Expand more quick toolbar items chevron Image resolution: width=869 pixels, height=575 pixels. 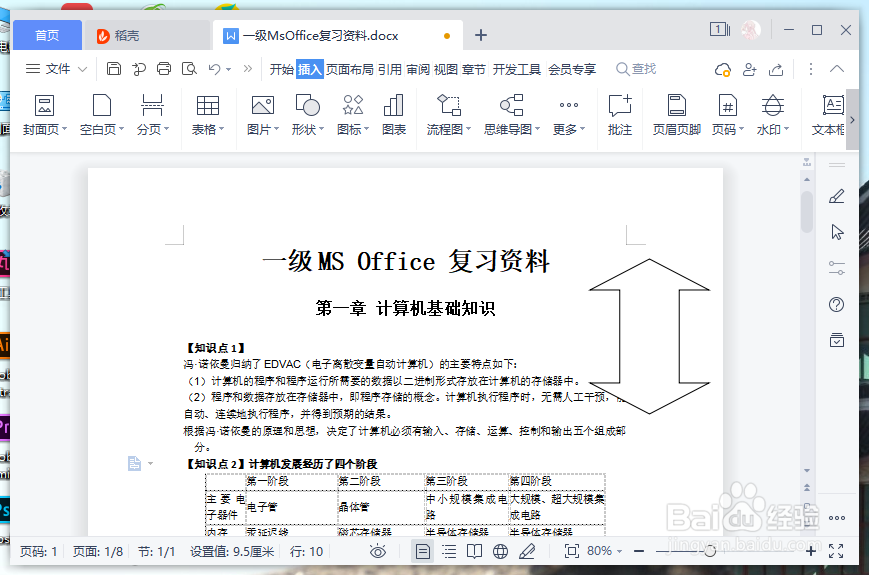[x=248, y=69]
